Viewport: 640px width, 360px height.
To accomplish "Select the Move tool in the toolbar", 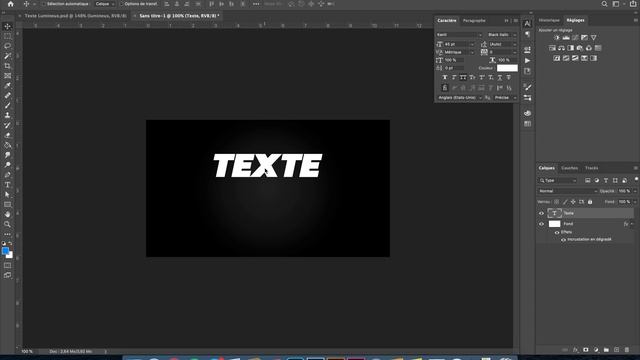I will pos(7,27).
